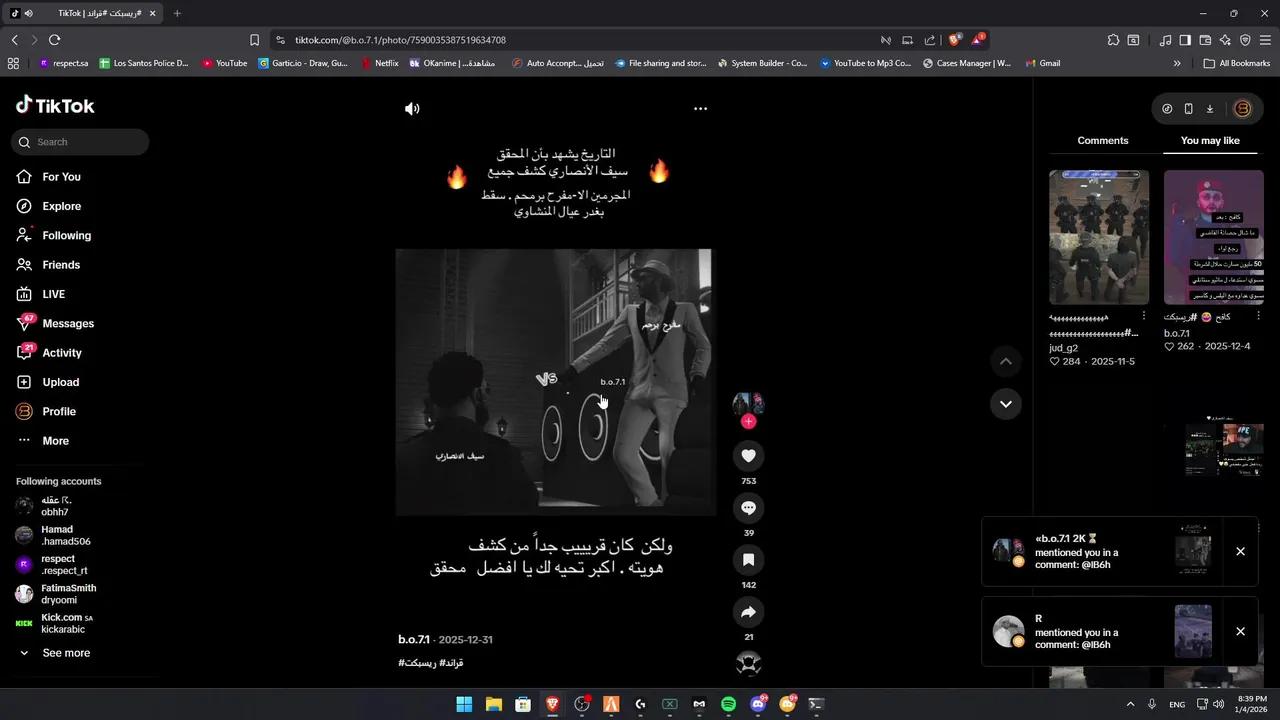
Task: Open the Brave Wallet icon
Action: click(1205, 40)
